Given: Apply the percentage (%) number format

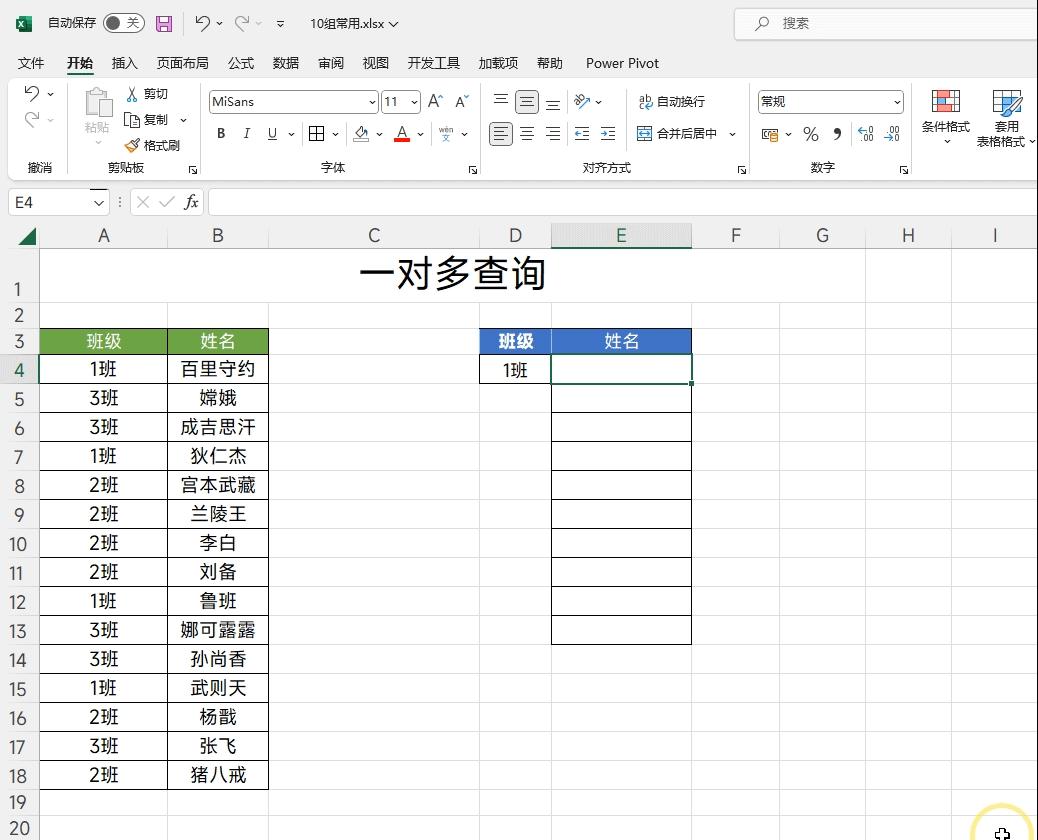Looking at the screenshot, I should 810,133.
